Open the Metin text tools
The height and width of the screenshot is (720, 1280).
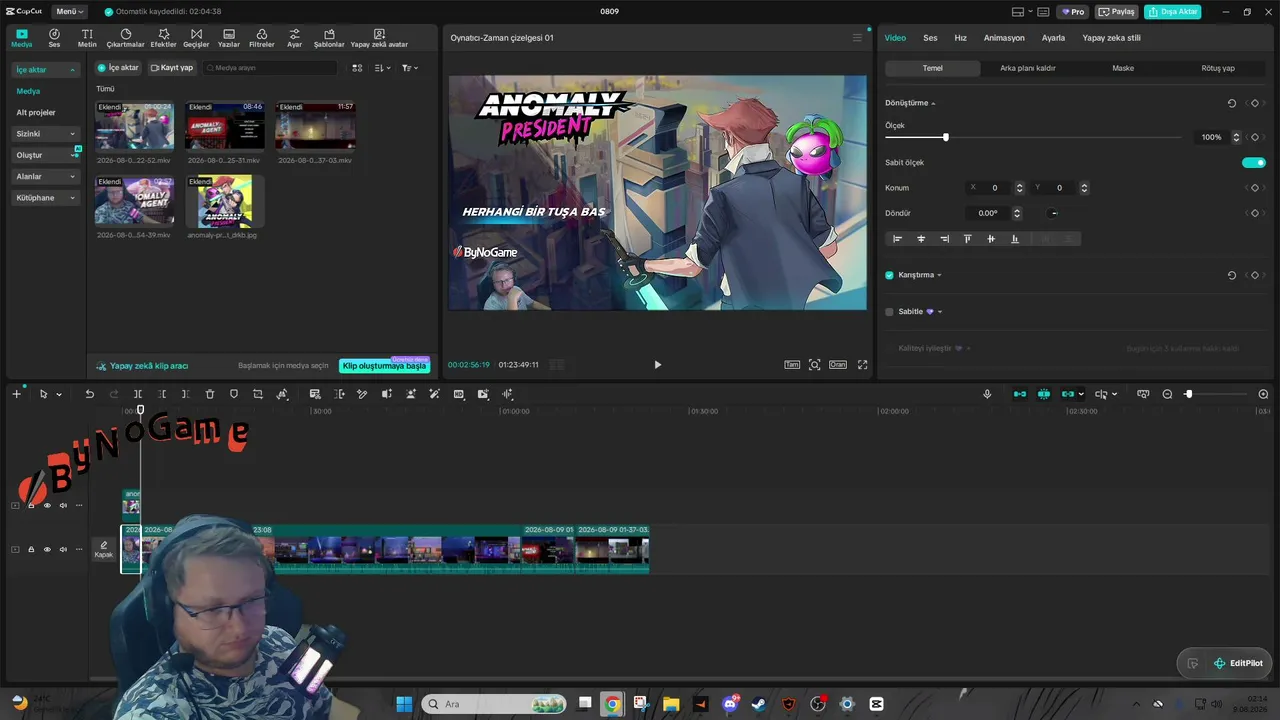[x=87, y=38]
